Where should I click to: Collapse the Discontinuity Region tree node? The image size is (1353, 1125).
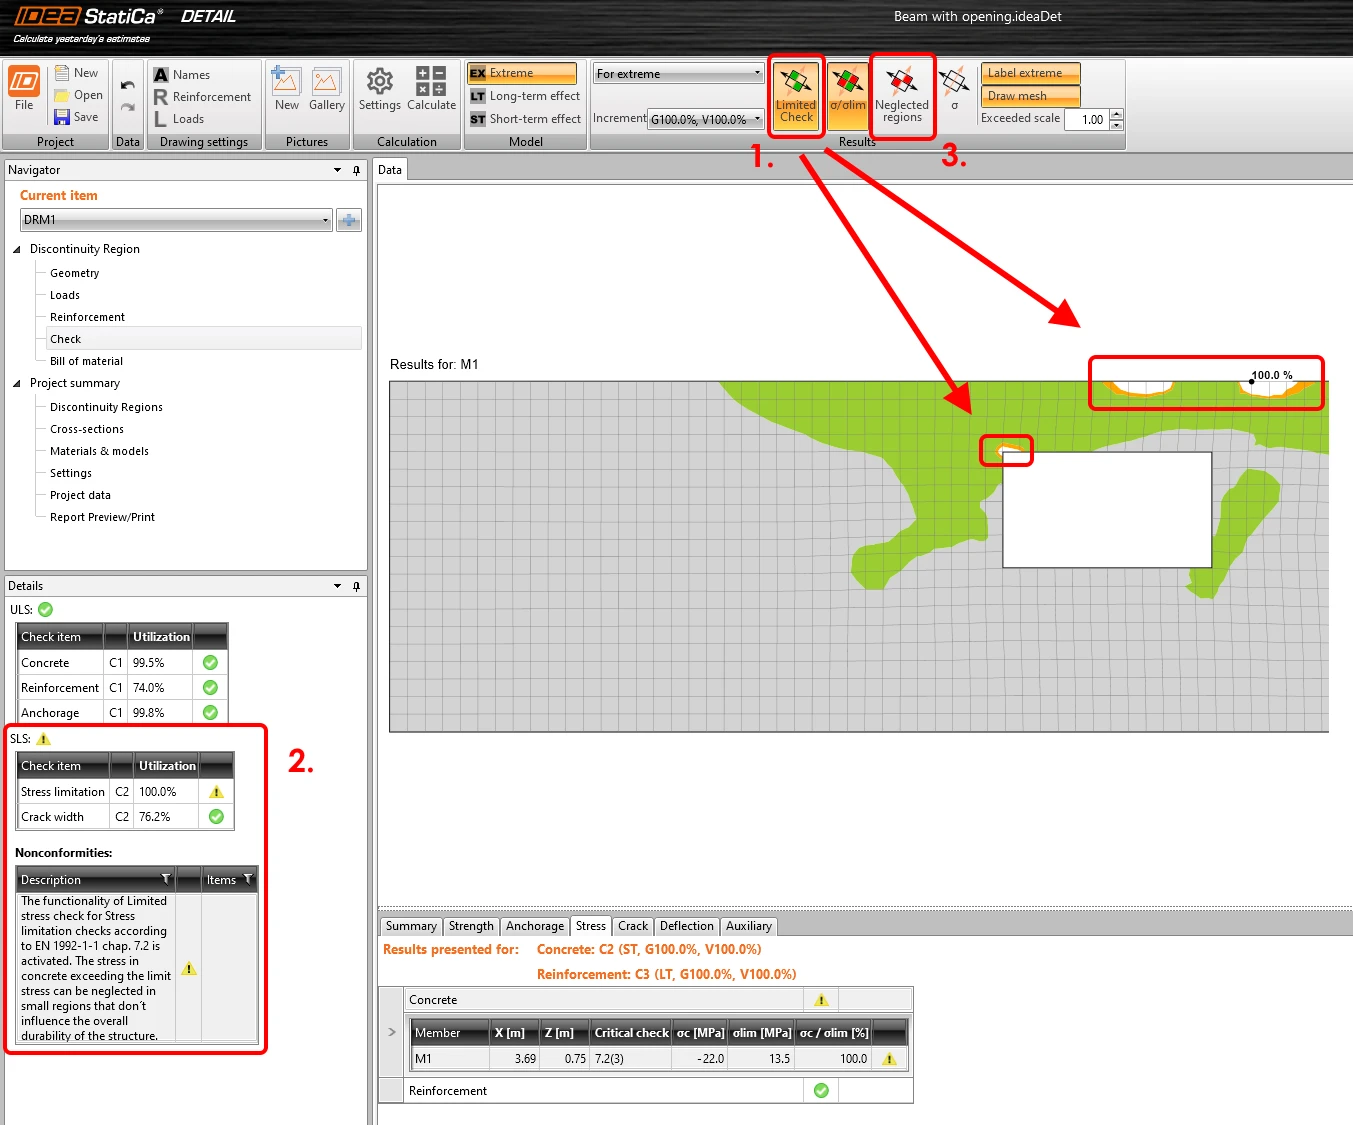pyautogui.click(x=17, y=249)
